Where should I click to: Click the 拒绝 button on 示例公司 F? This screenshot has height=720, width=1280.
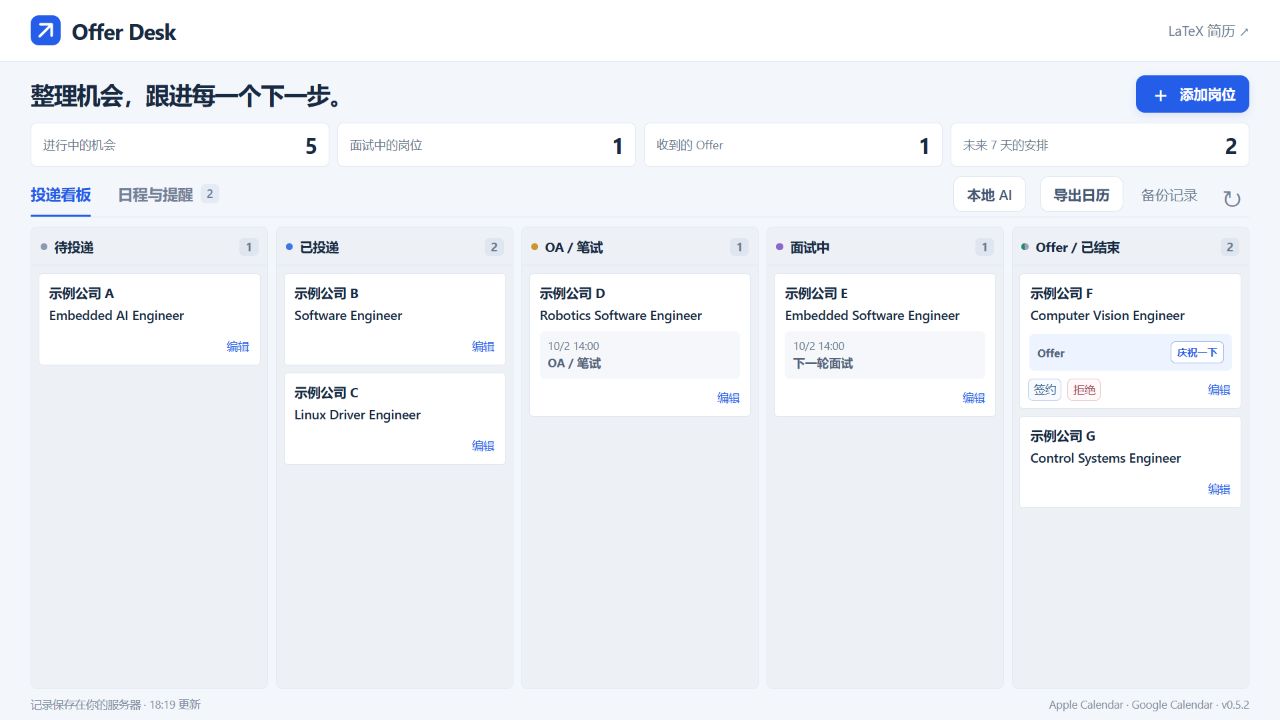1084,390
